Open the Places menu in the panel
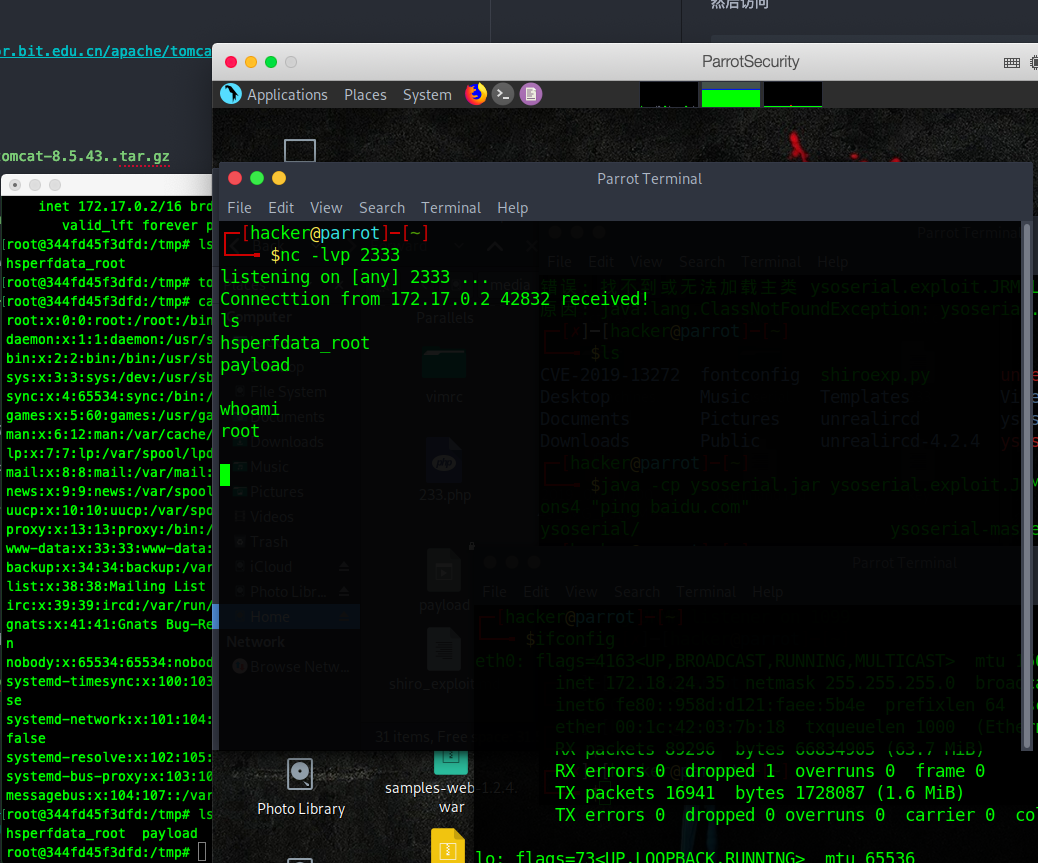The height and width of the screenshot is (863, 1038). (x=365, y=95)
